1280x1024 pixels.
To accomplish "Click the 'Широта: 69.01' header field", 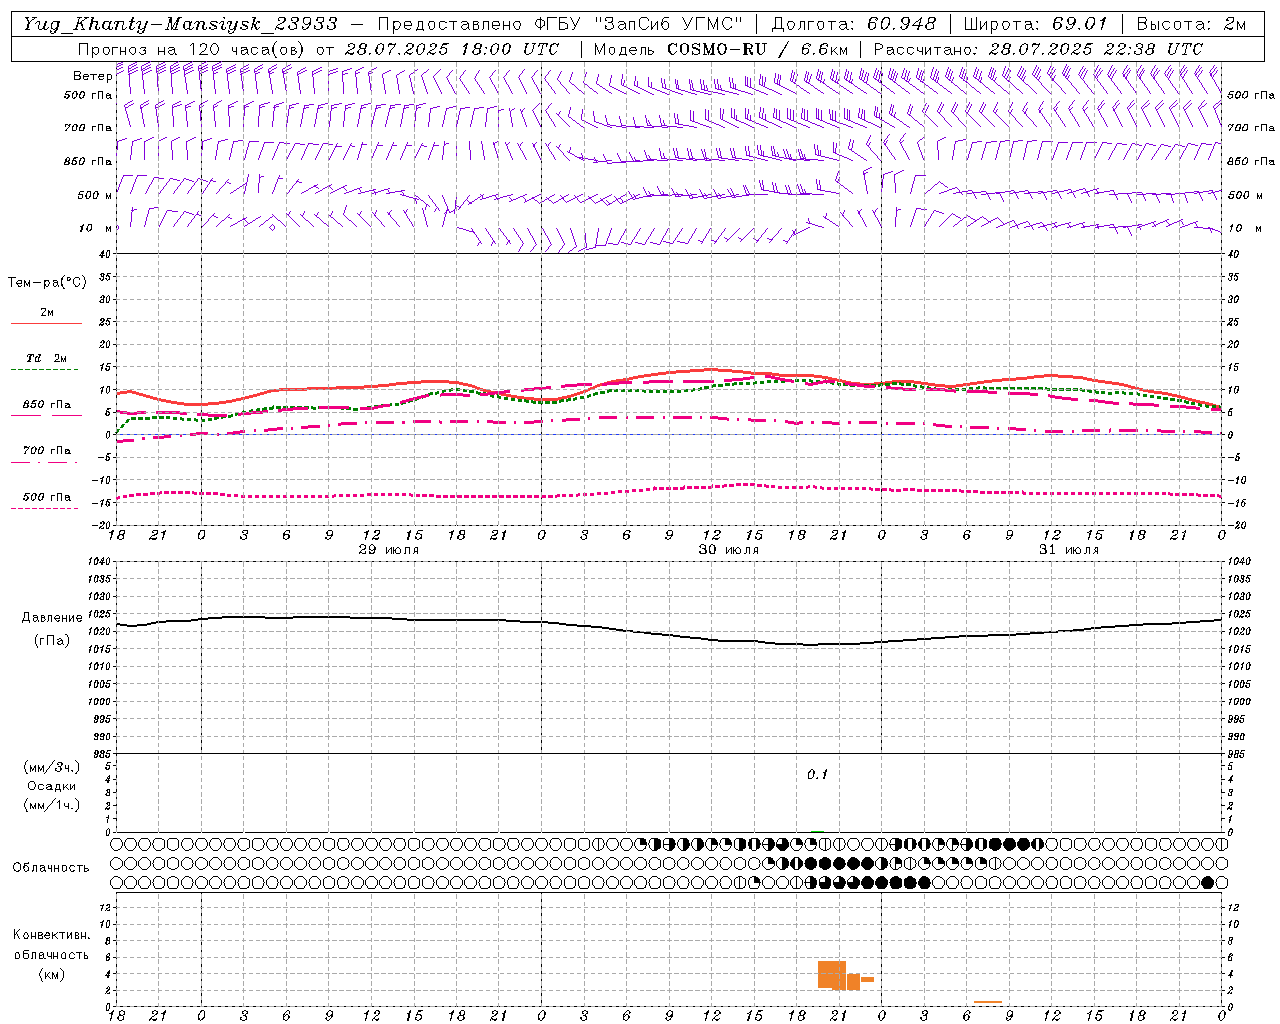I will [1035, 24].
